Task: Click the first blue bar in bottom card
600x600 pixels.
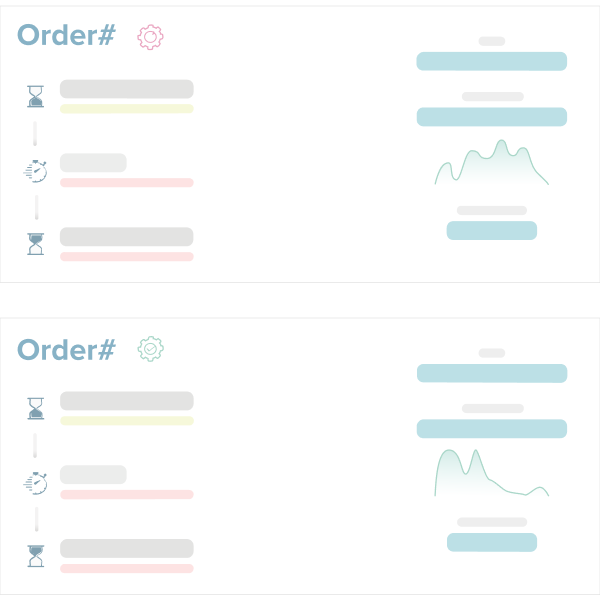Action: coord(491,373)
